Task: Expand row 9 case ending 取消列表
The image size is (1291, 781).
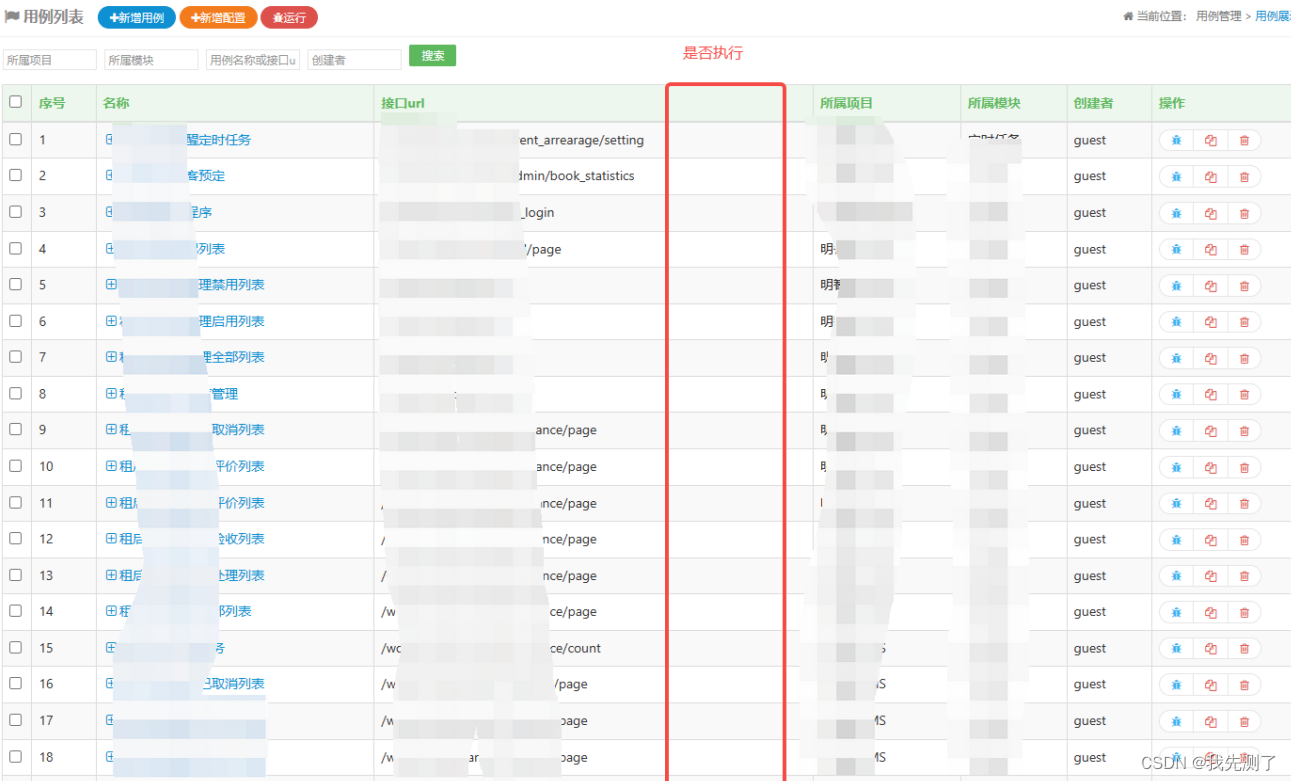Action: click(111, 430)
